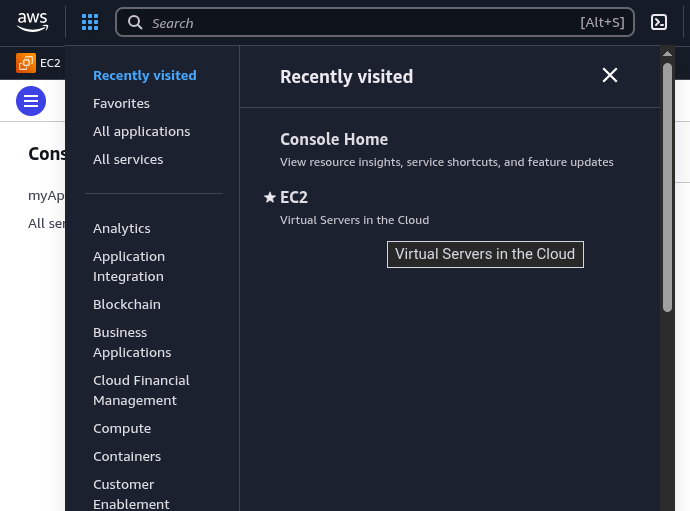Choose the Customer Enablement category
Viewport: 690px width, 511px height.
[131, 494]
